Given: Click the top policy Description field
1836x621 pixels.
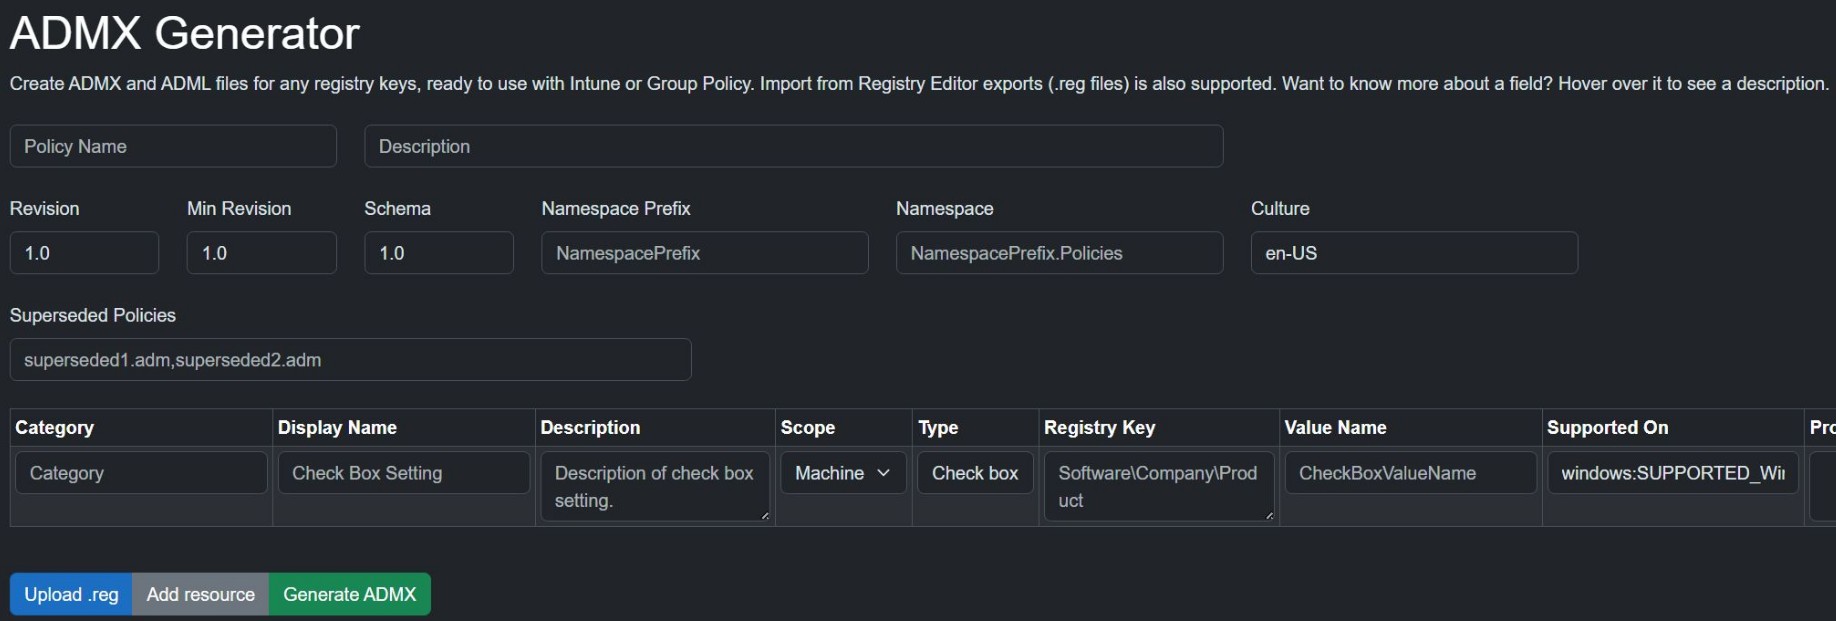Looking at the screenshot, I should pyautogui.click(x=793, y=146).
